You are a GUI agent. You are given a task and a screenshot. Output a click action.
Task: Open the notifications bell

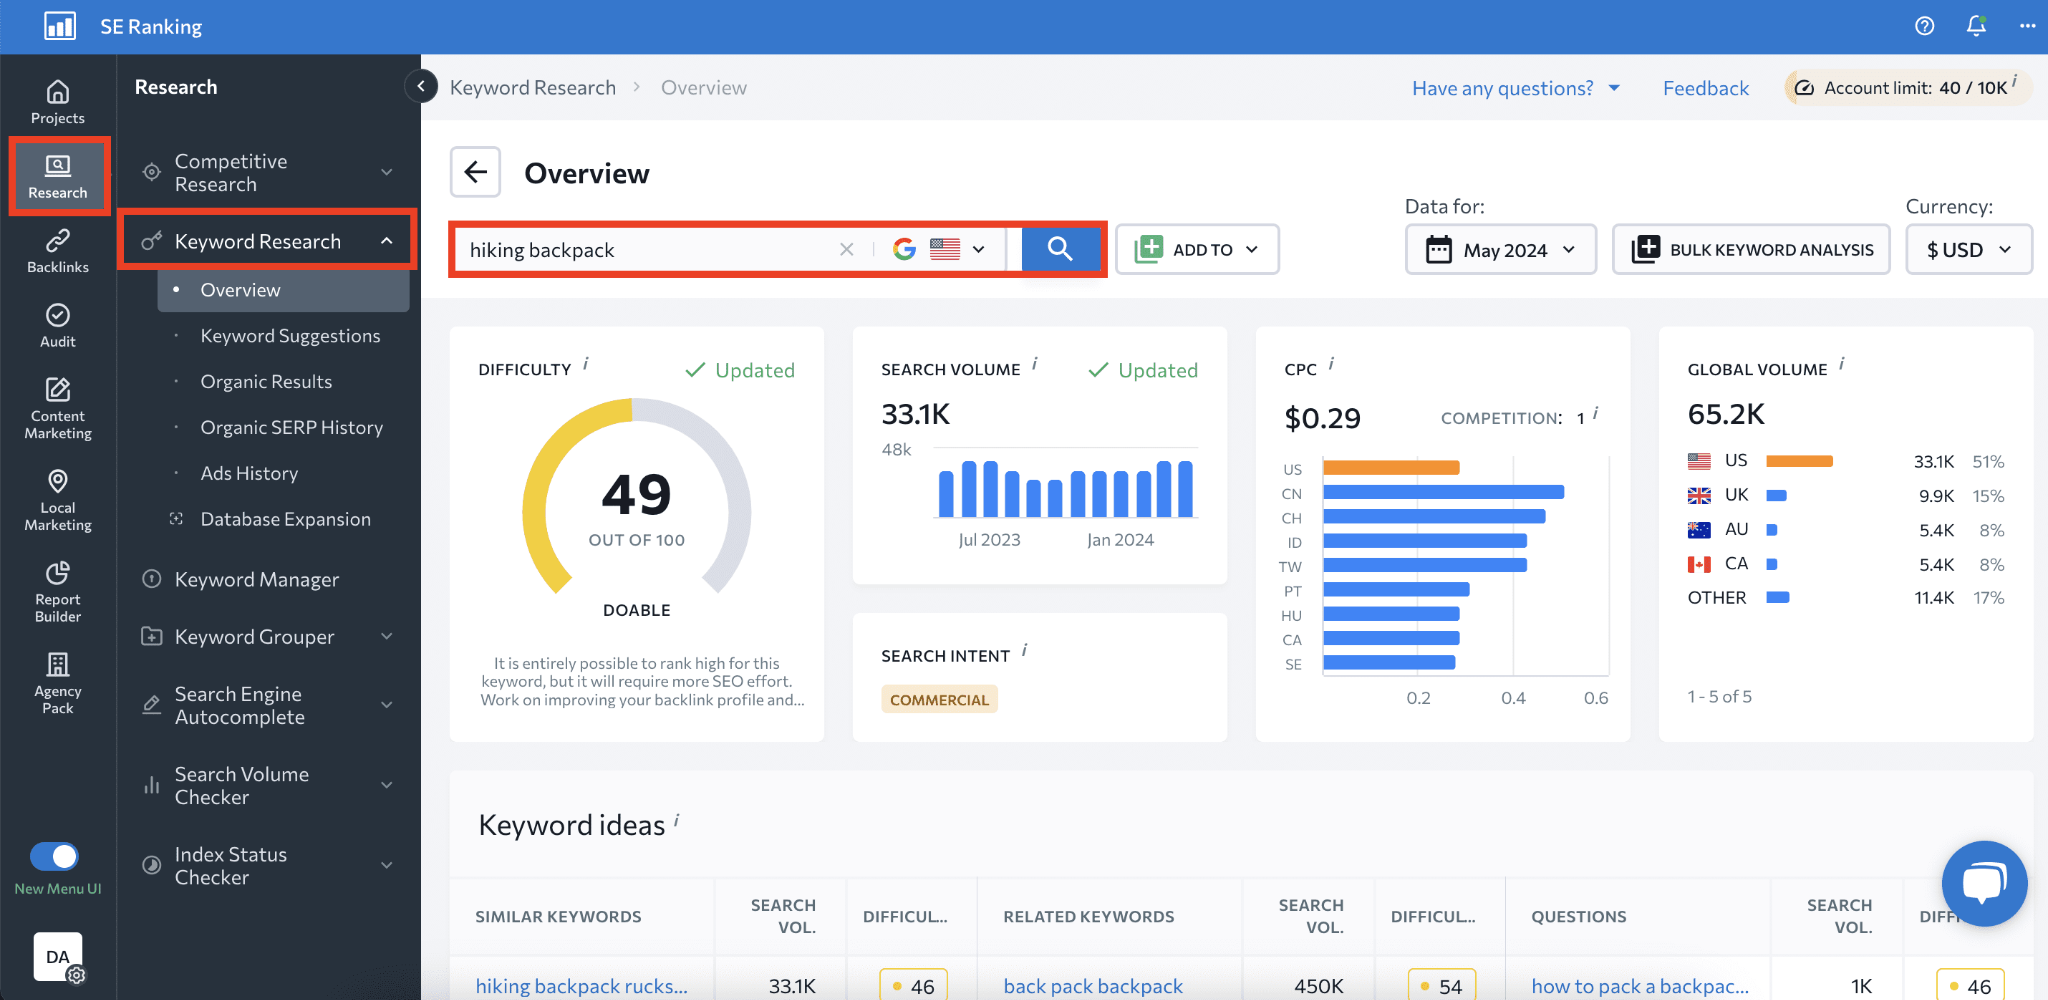tap(1976, 26)
